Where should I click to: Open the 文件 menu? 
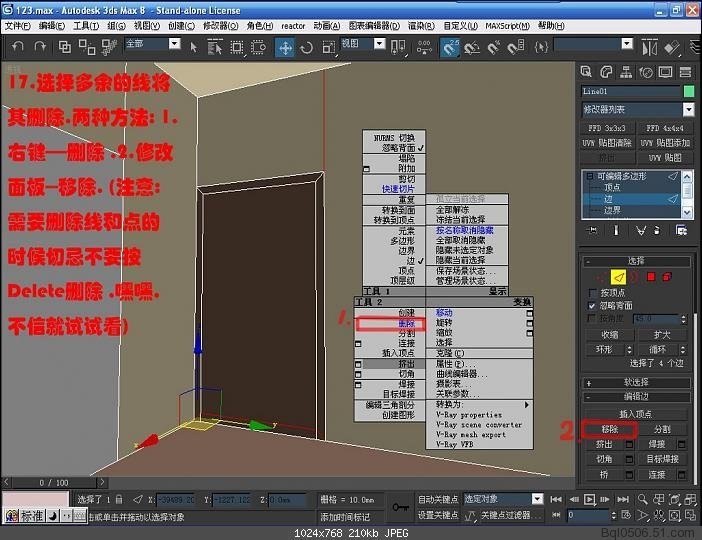coord(18,26)
